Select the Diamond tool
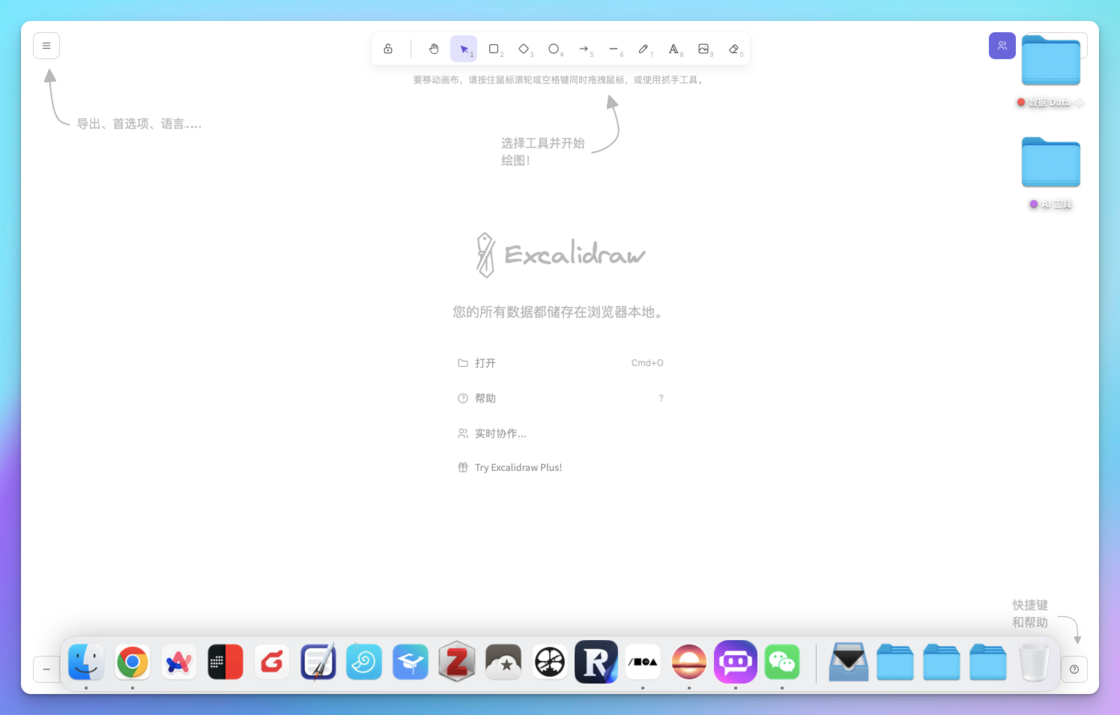This screenshot has width=1120, height=715. [x=523, y=48]
